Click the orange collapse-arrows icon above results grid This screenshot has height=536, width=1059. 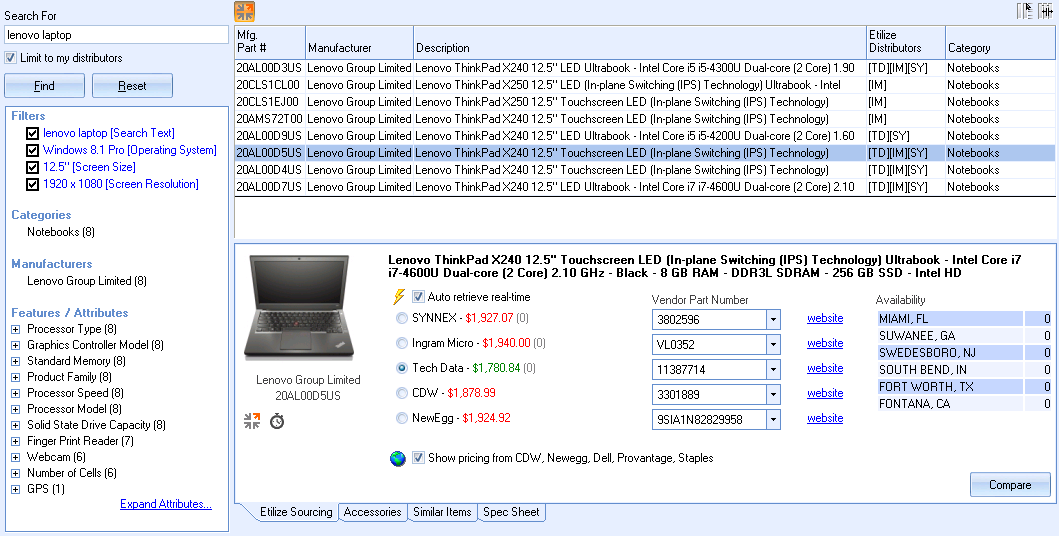pos(244,11)
